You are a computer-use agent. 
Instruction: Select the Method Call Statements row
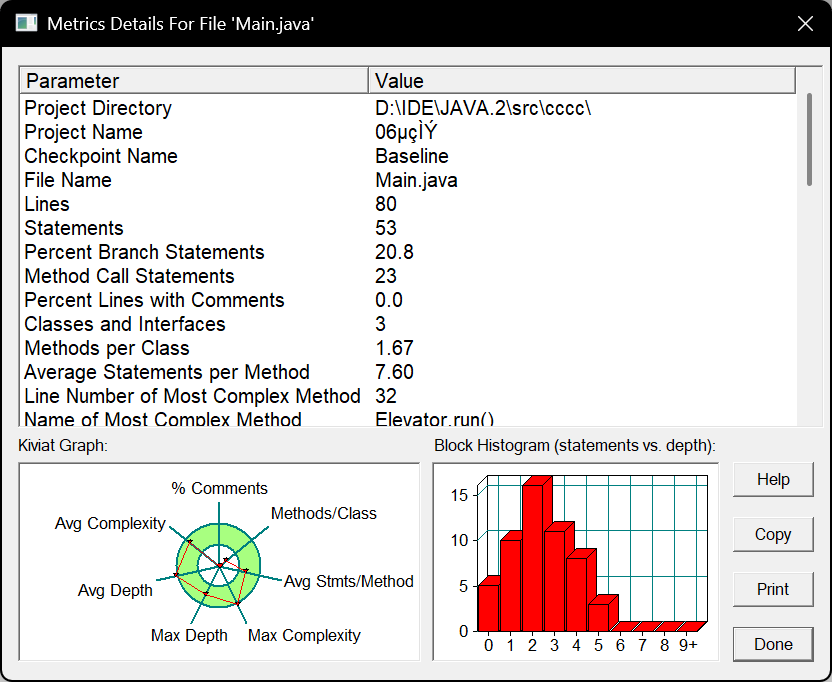[x=408, y=276]
